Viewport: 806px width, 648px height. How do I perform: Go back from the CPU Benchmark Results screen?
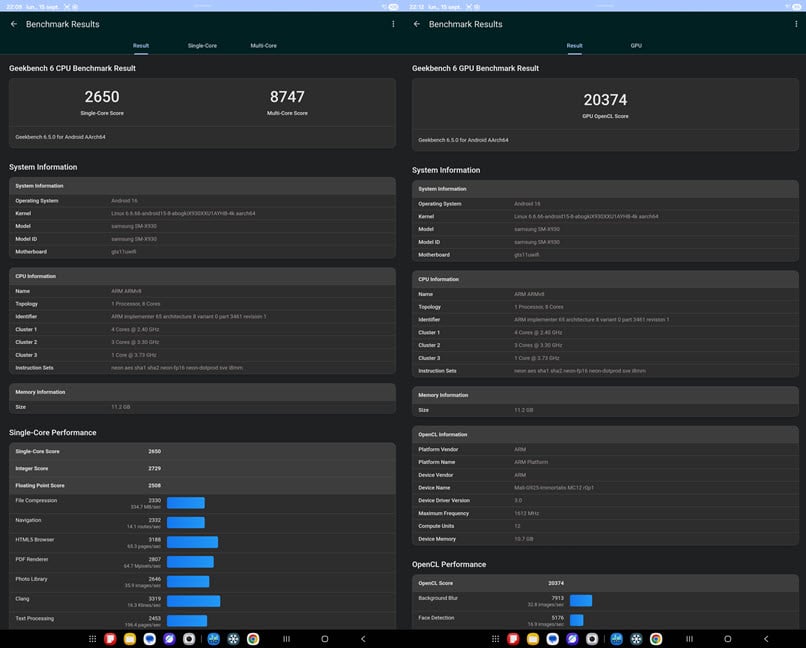14,24
